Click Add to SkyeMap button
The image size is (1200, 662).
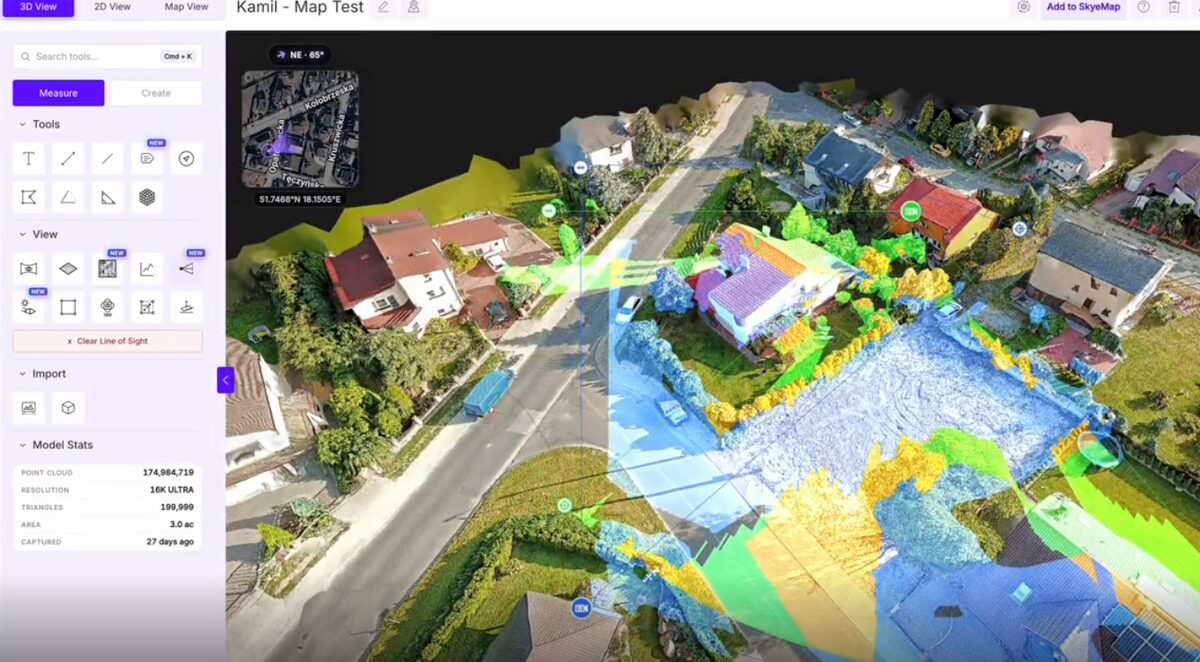pyautogui.click(x=1083, y=7)
